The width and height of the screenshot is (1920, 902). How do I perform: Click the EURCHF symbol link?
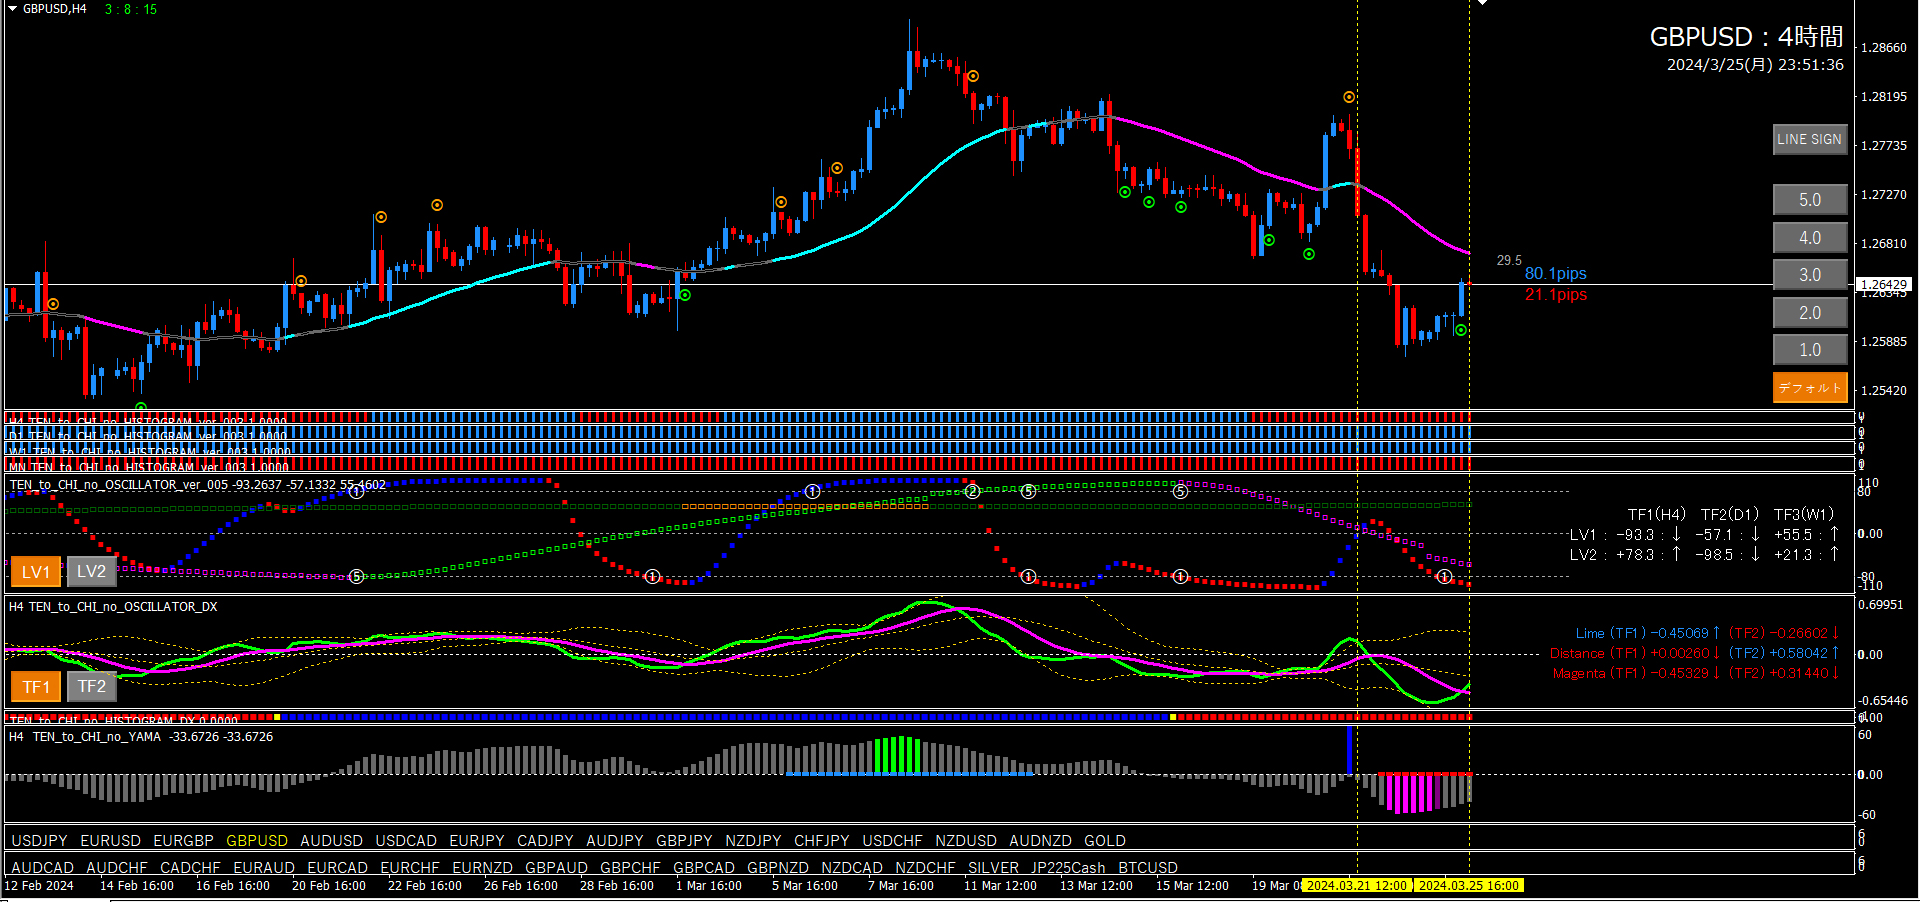click(410, 868)
